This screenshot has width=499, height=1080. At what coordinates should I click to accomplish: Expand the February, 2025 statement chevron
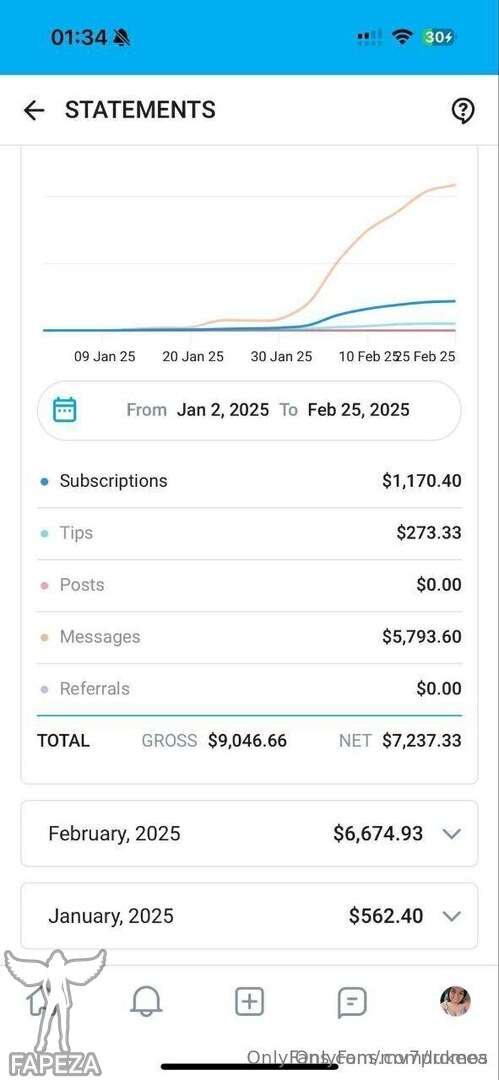(451, 833)
